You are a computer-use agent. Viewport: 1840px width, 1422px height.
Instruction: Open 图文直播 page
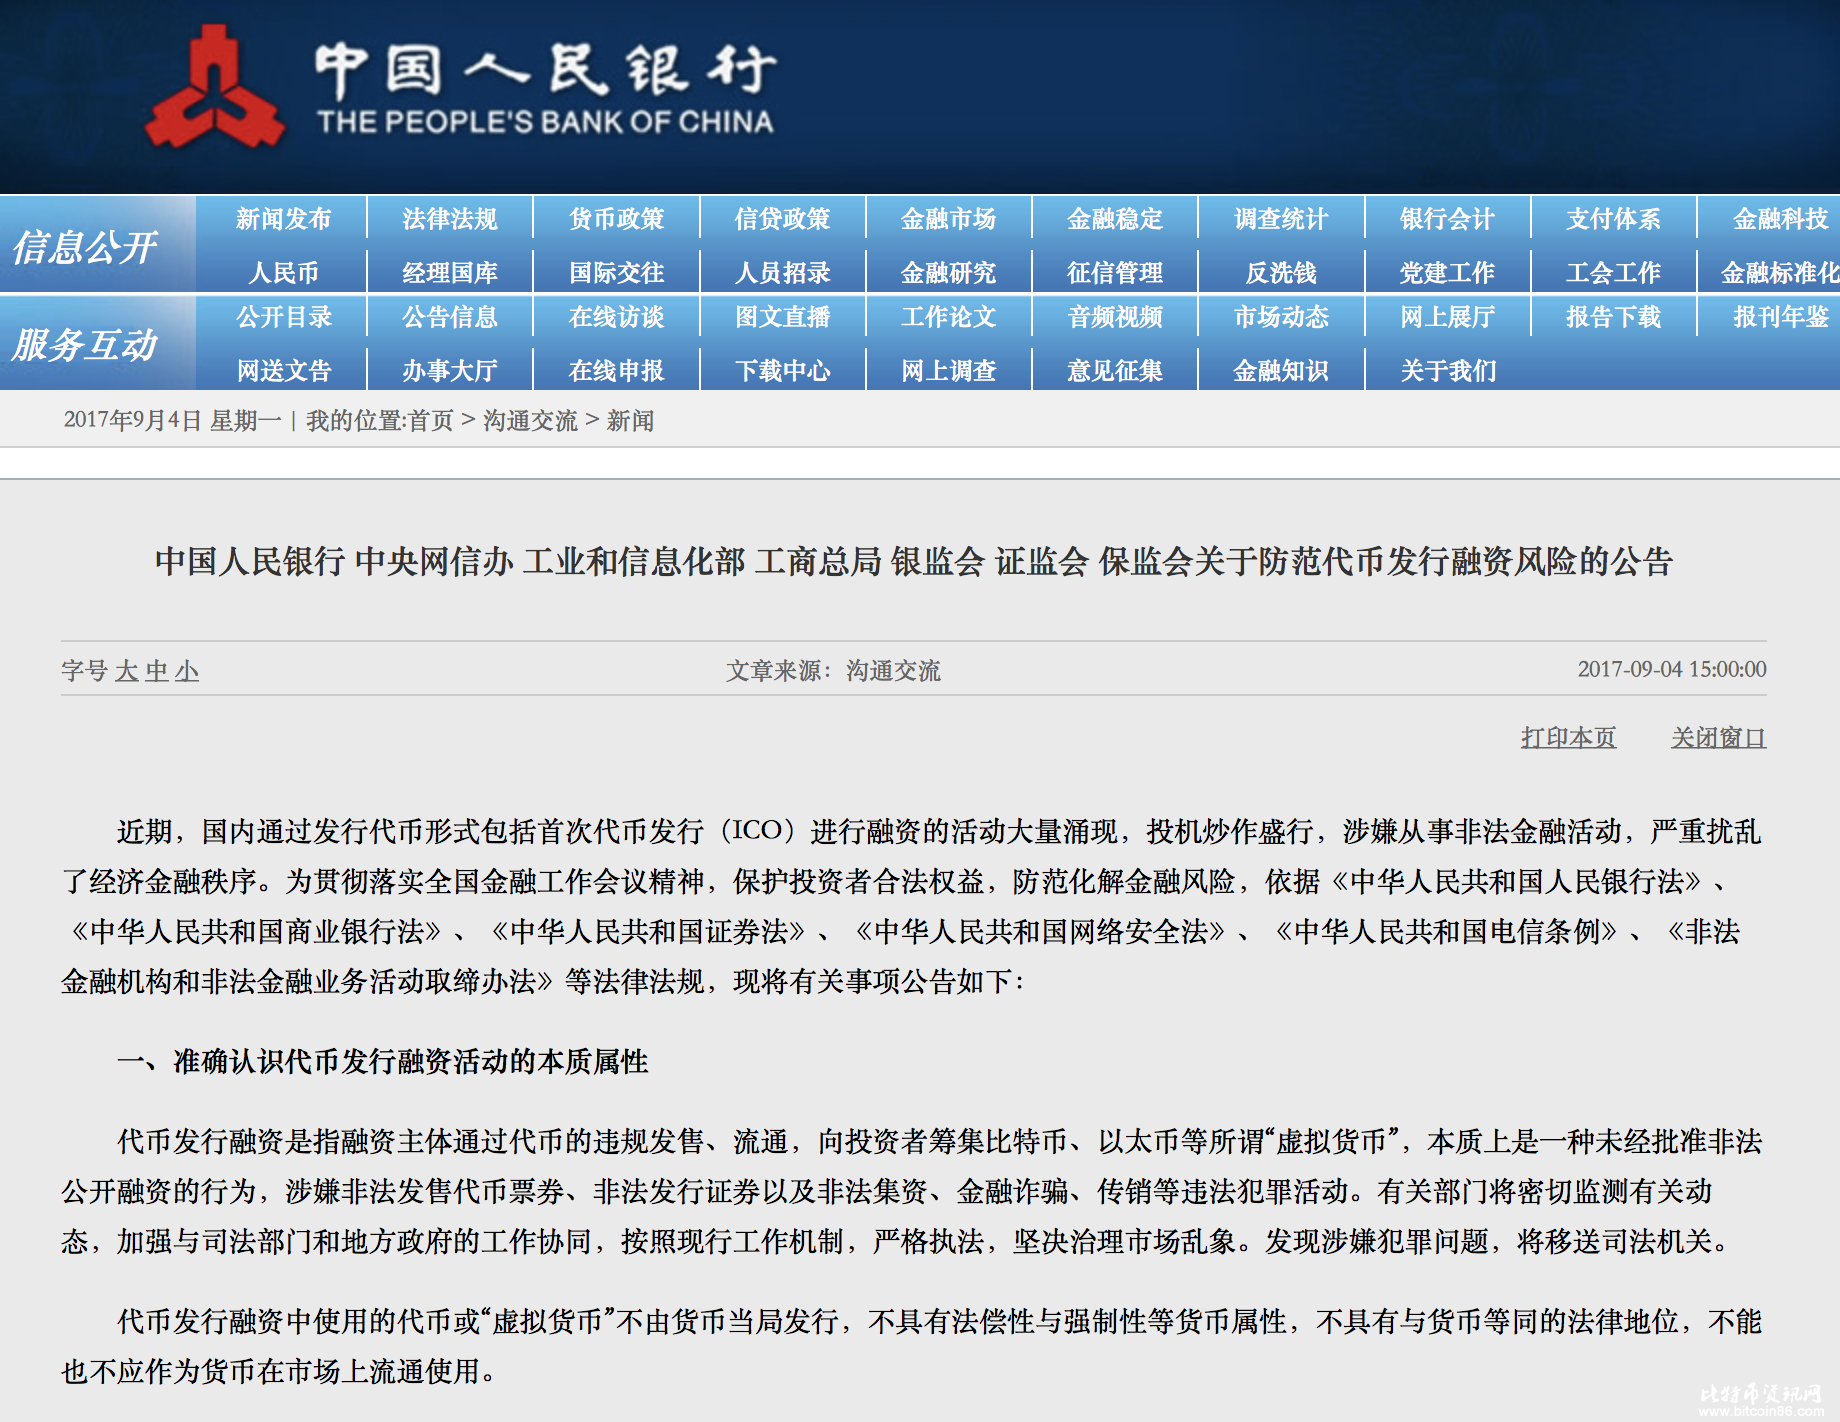(782, 317)
